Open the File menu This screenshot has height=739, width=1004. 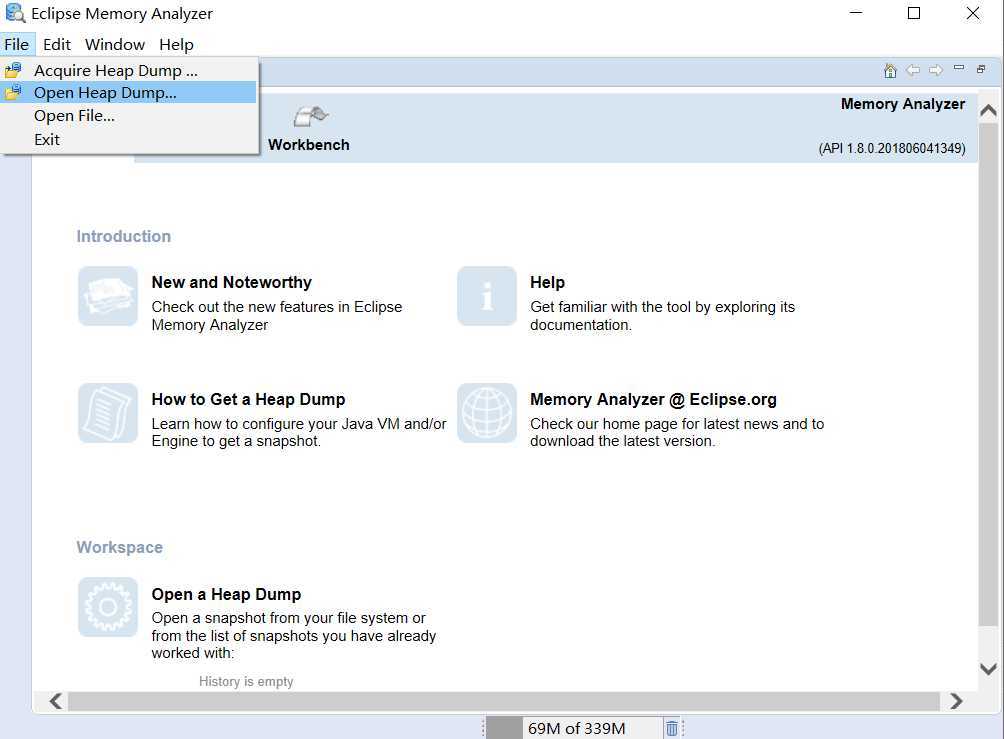(17, 45)
